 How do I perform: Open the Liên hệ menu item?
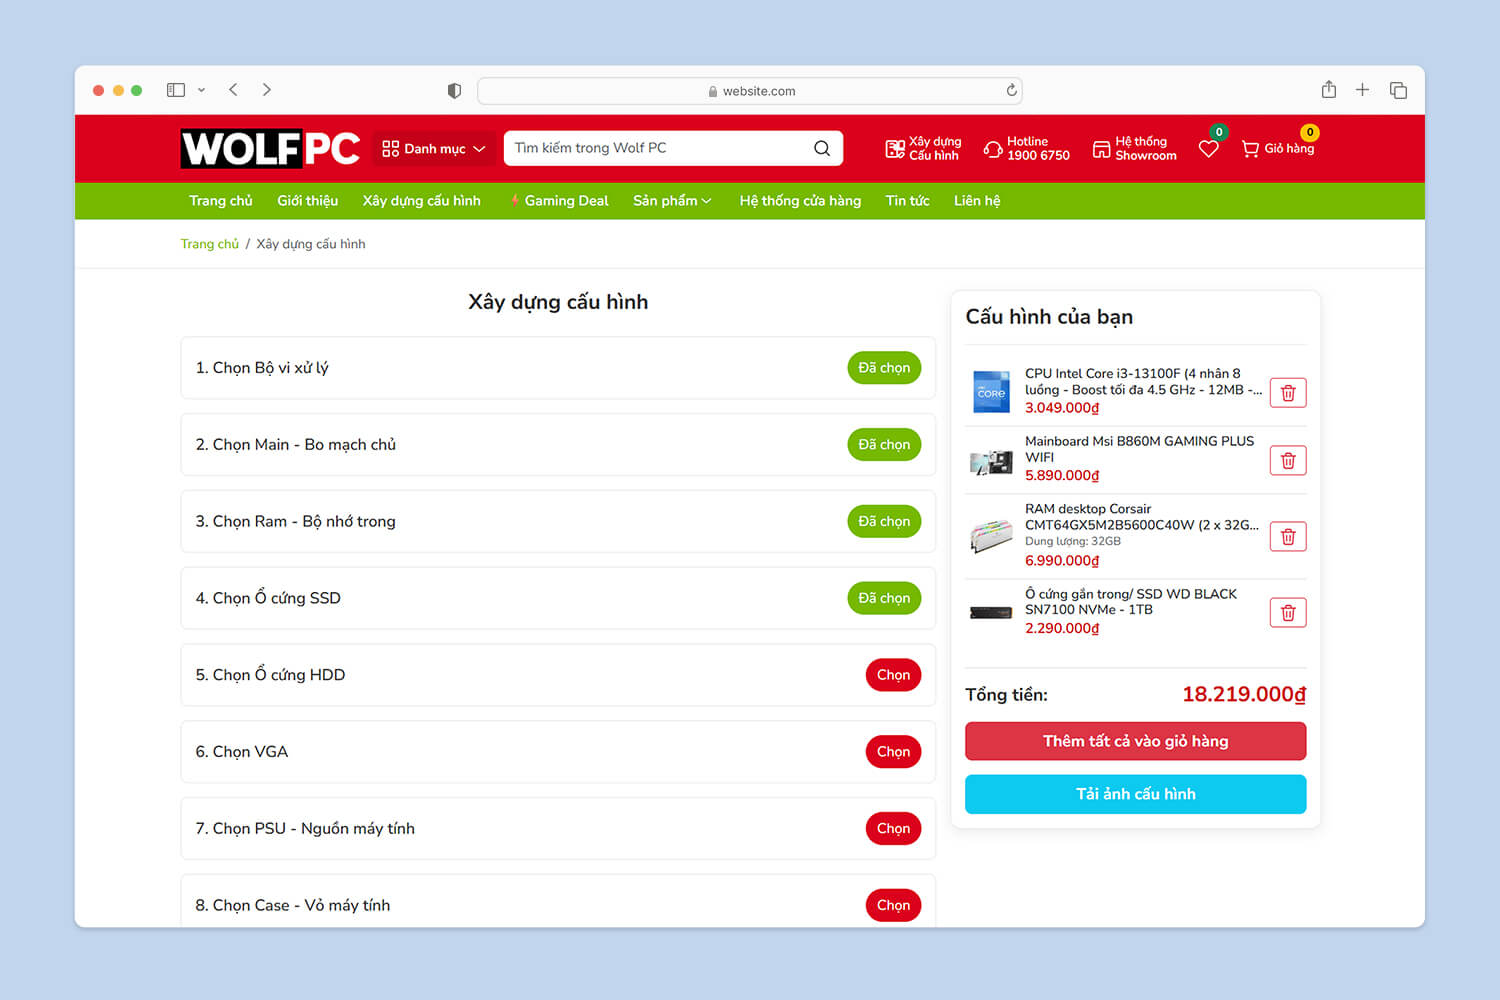click(977, 201)
